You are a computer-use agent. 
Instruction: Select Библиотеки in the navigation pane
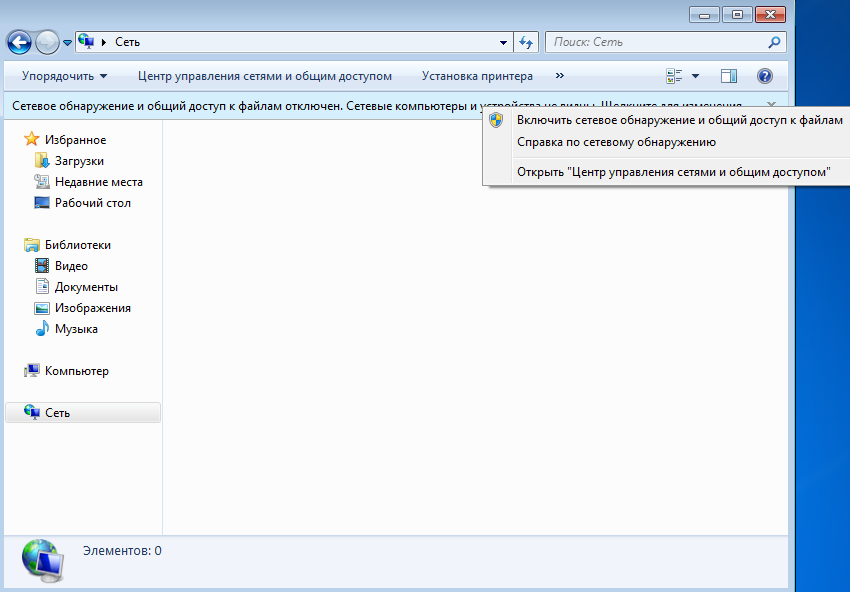tap(78, 245)
